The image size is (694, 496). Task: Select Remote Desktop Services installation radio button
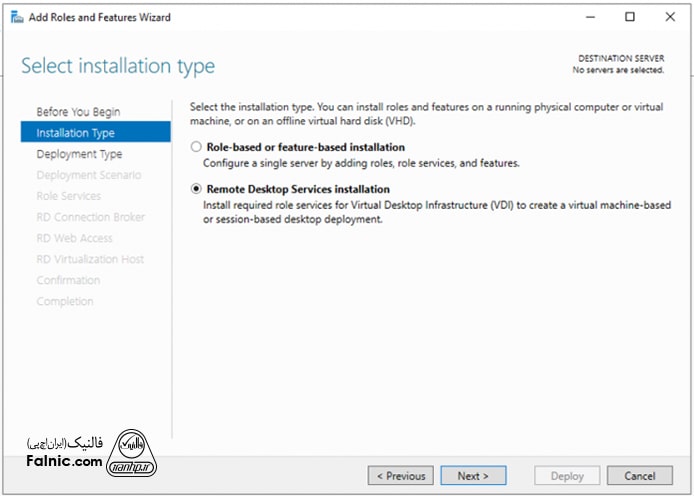click(x=196, y=189)
